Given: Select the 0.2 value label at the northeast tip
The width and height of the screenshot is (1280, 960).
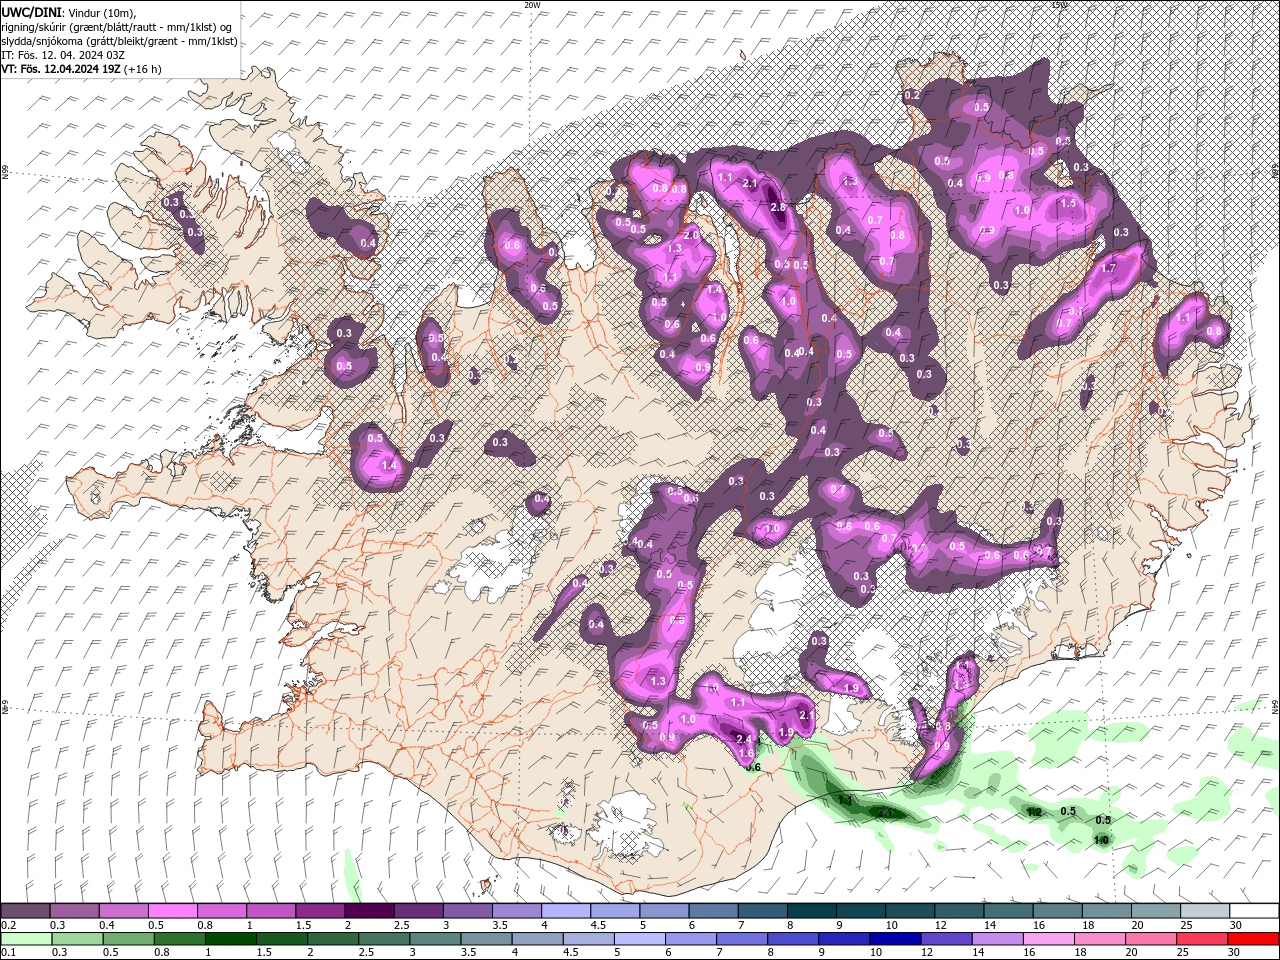Looking at the screenshot, I should (x=912, y=95).
